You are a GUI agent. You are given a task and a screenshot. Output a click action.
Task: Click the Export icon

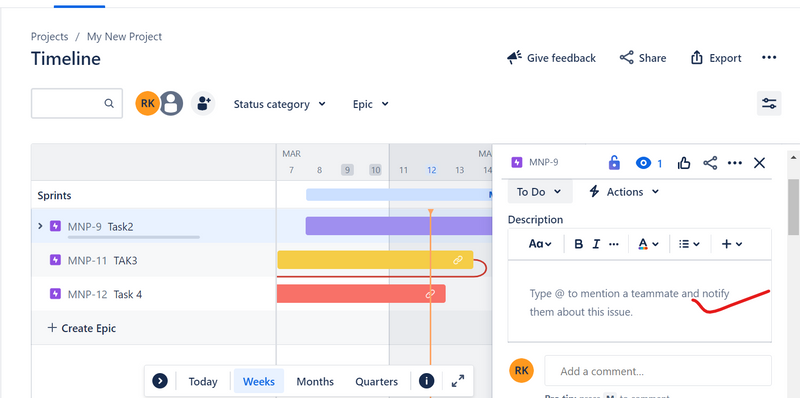point(696,58)
